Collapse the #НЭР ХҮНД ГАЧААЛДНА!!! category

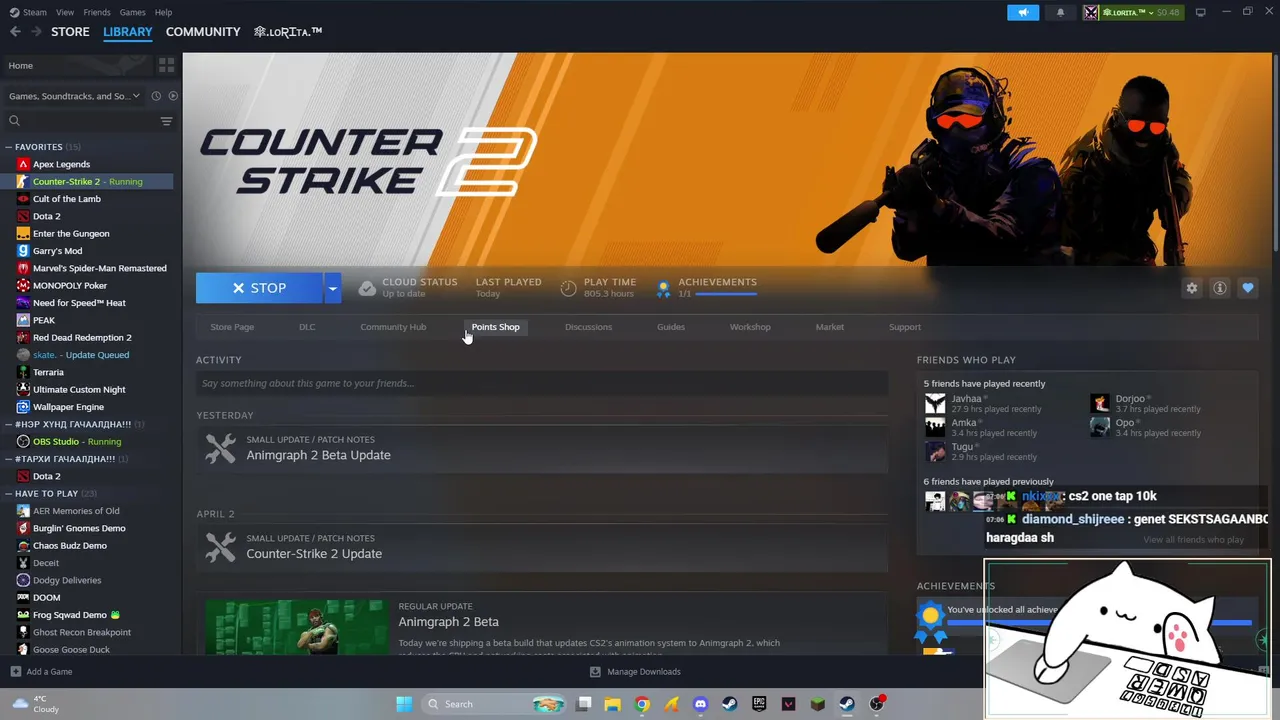click(x=8, y=424)
